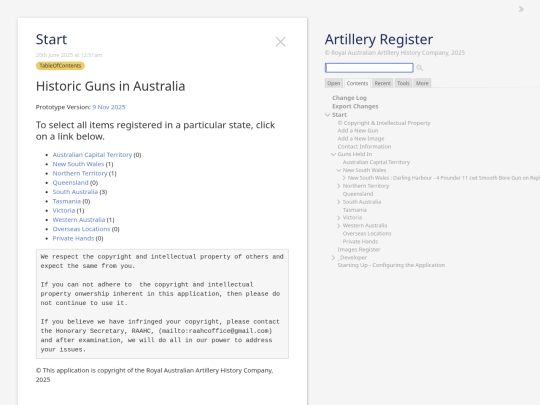This screenshot has width=540, height=405.
Task: Click the Start label in the contents tree
Action: 339,115
